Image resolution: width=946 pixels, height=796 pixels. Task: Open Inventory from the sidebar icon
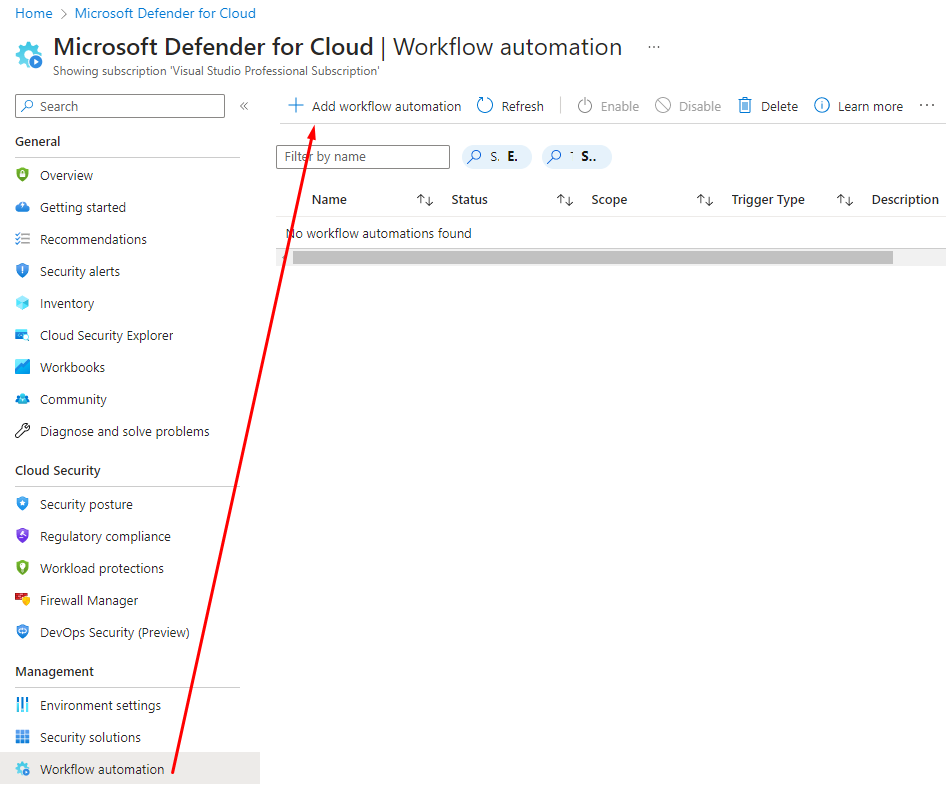click(23, 303)
